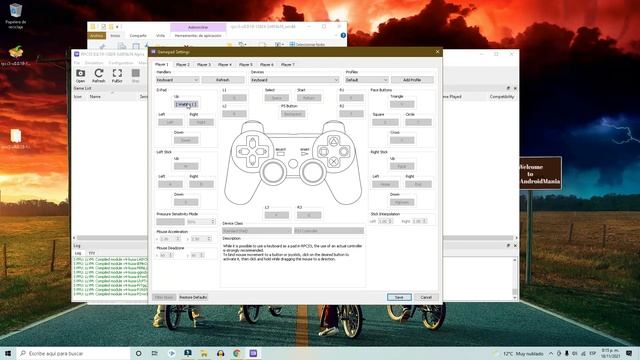Click the Start binding button

click(x=309, y=98)
